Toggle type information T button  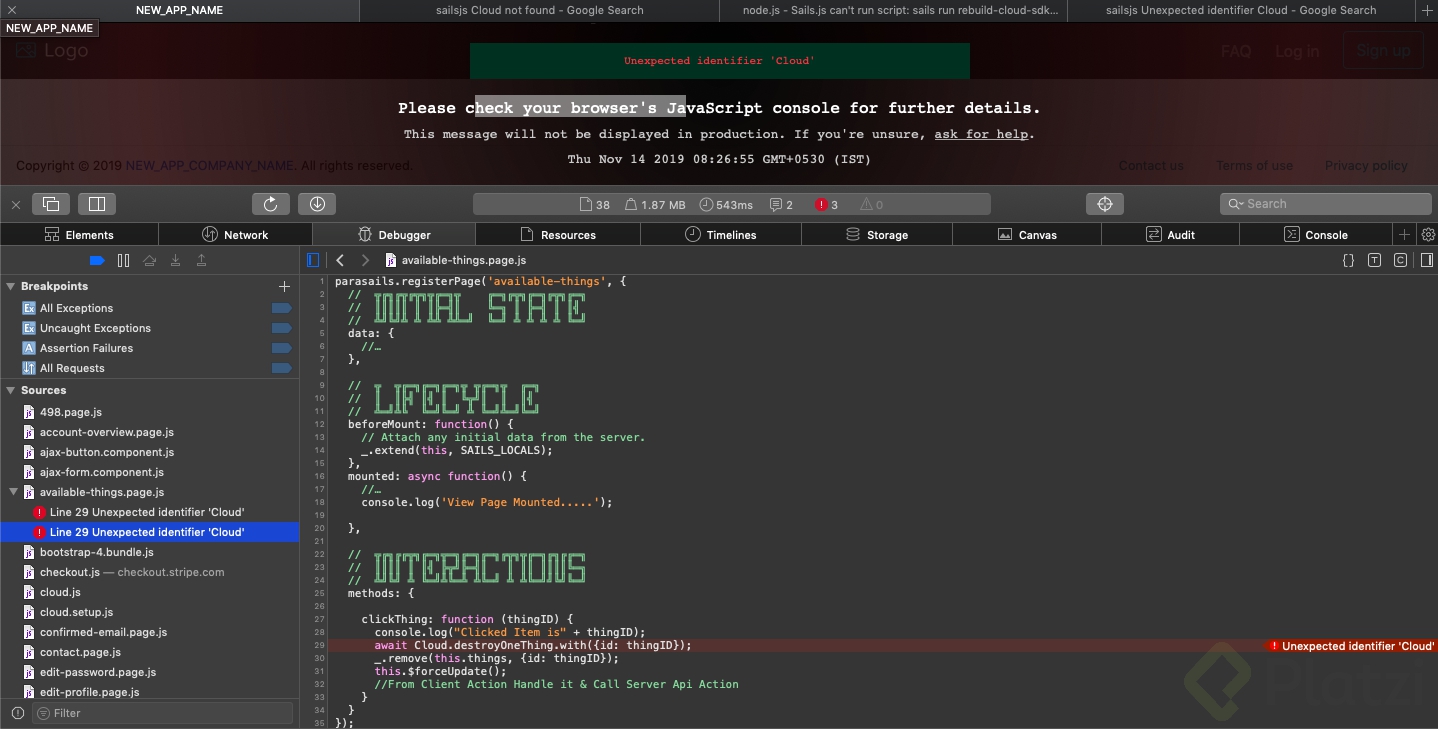point(1374,260)
